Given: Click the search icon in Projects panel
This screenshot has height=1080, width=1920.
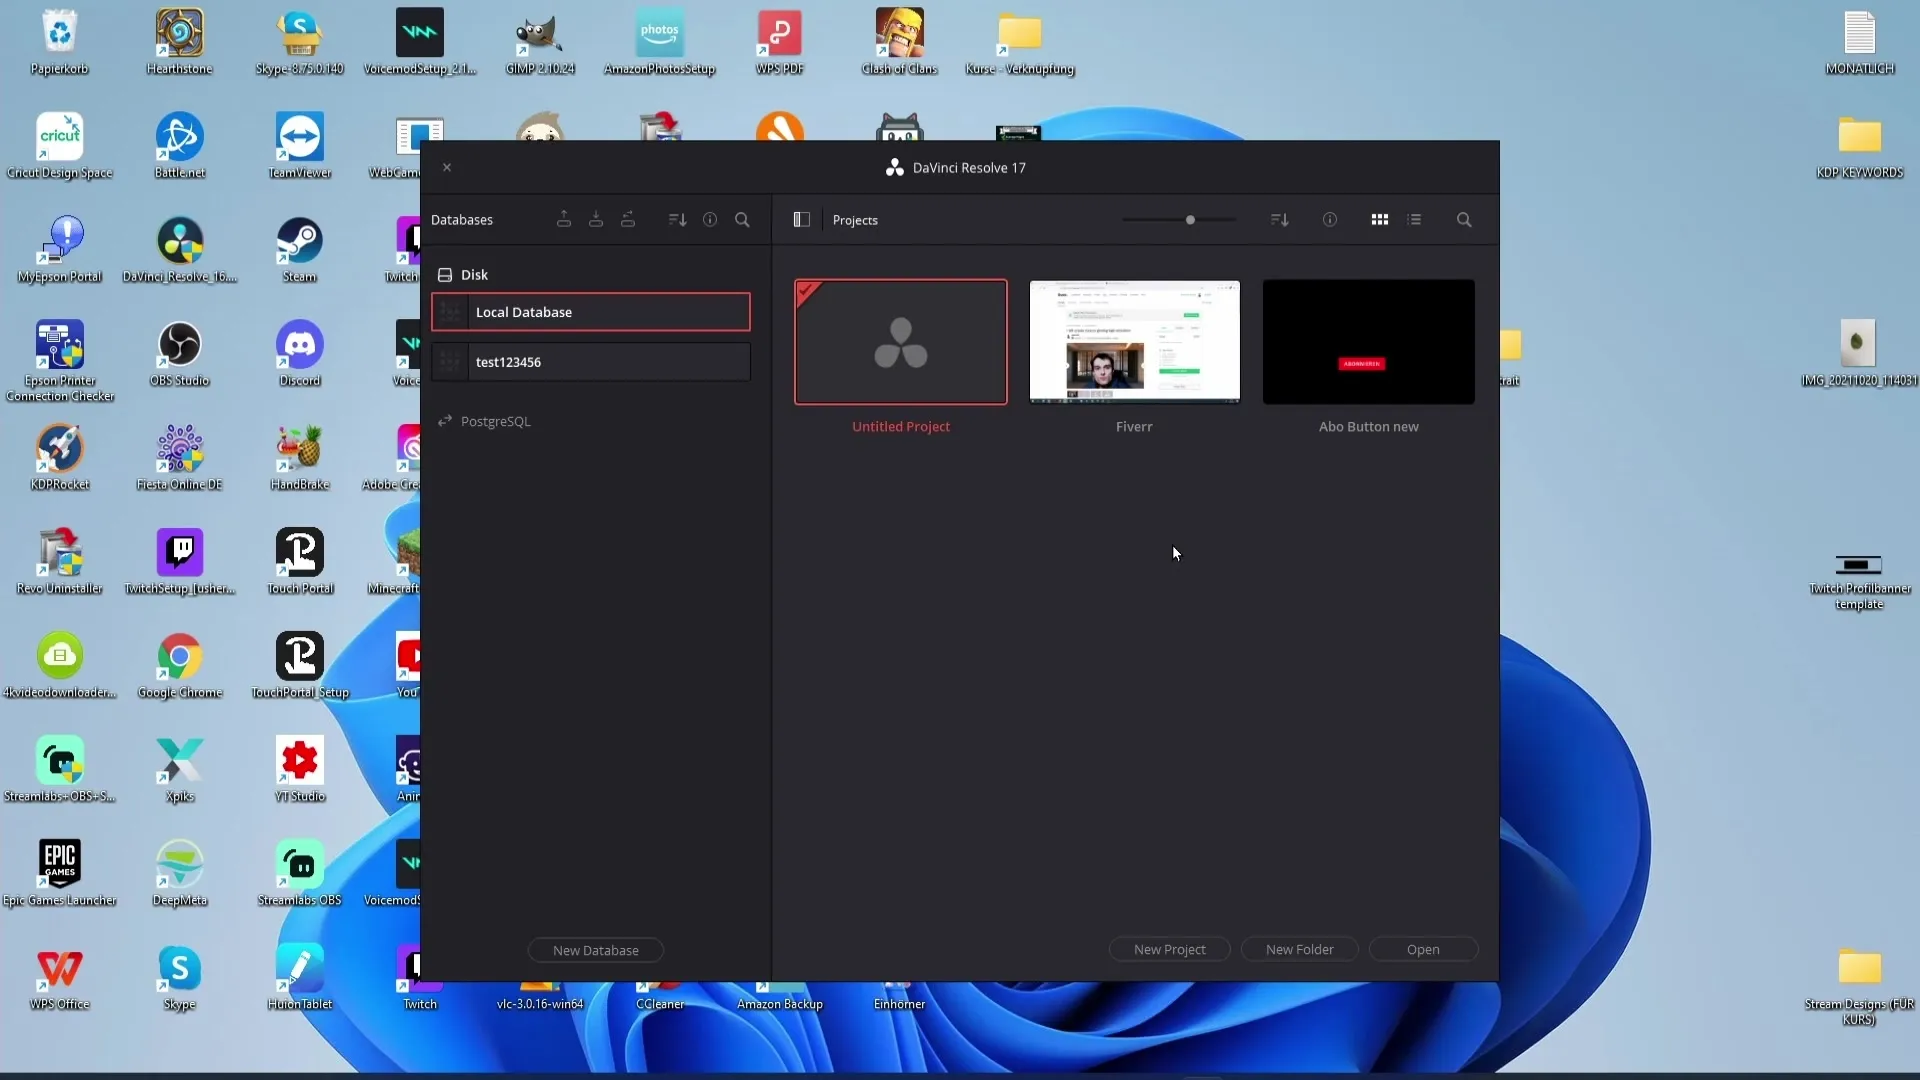Looking at the screenshot, I should (x=1464, y=219).
